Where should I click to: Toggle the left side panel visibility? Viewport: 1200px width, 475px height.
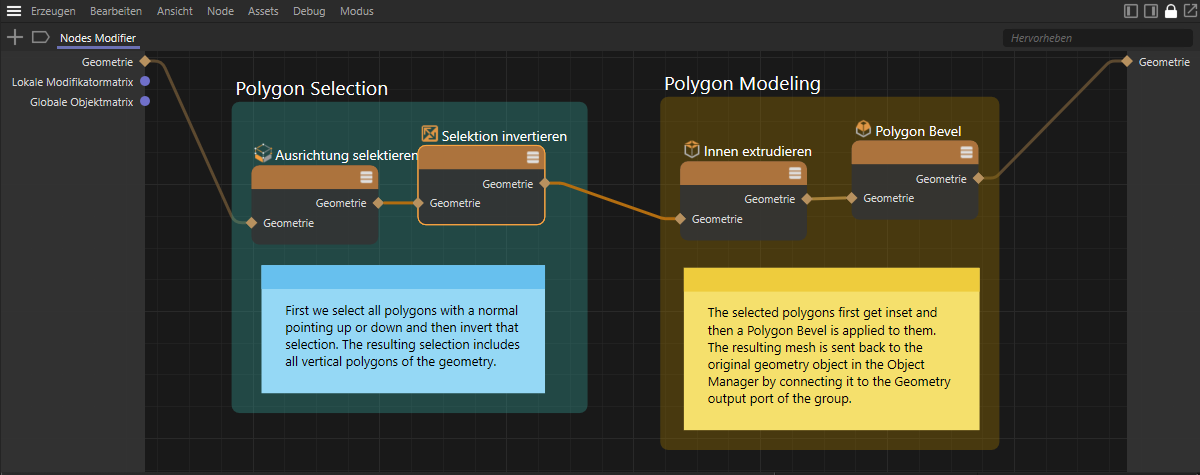coord(1131,11)
